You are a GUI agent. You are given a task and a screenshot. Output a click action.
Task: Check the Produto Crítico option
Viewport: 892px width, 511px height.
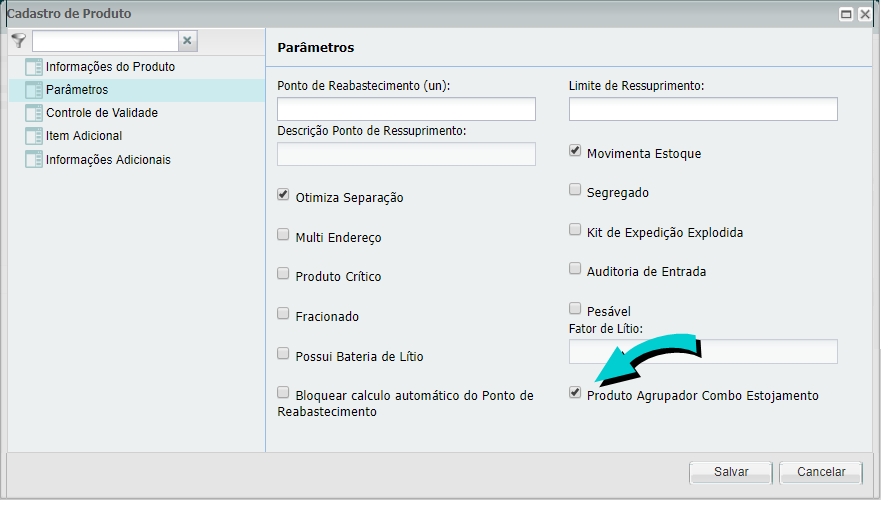coord(283,273)
